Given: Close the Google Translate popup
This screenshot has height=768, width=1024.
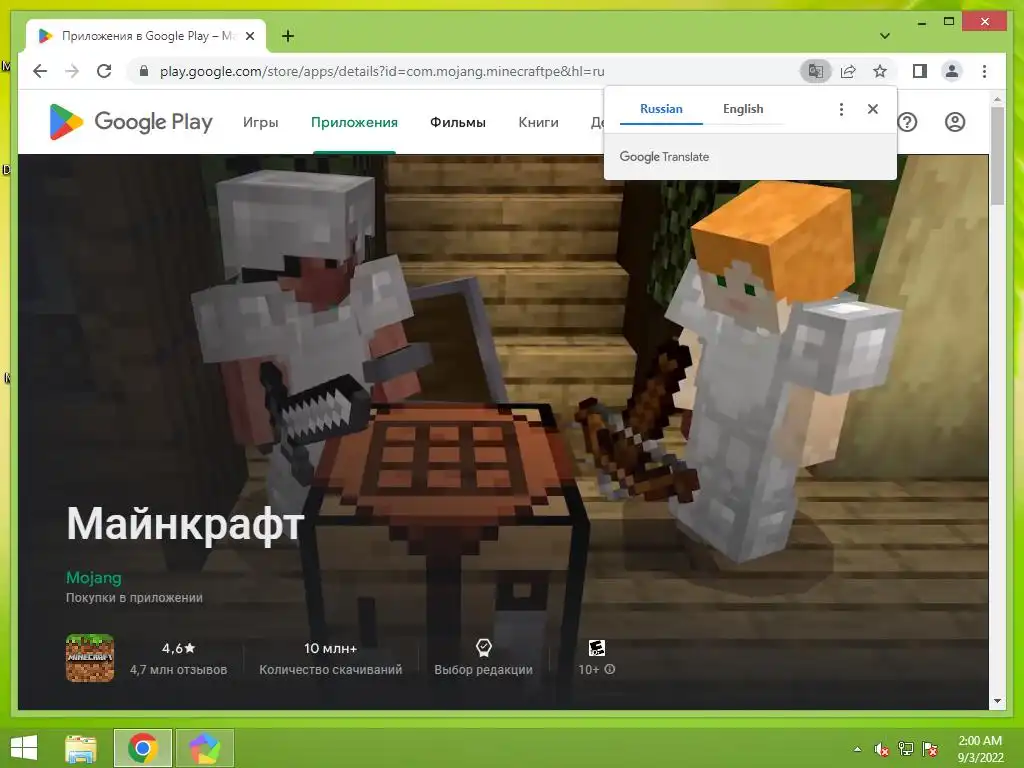Looking at the screenshot, I should pos(872,109).
